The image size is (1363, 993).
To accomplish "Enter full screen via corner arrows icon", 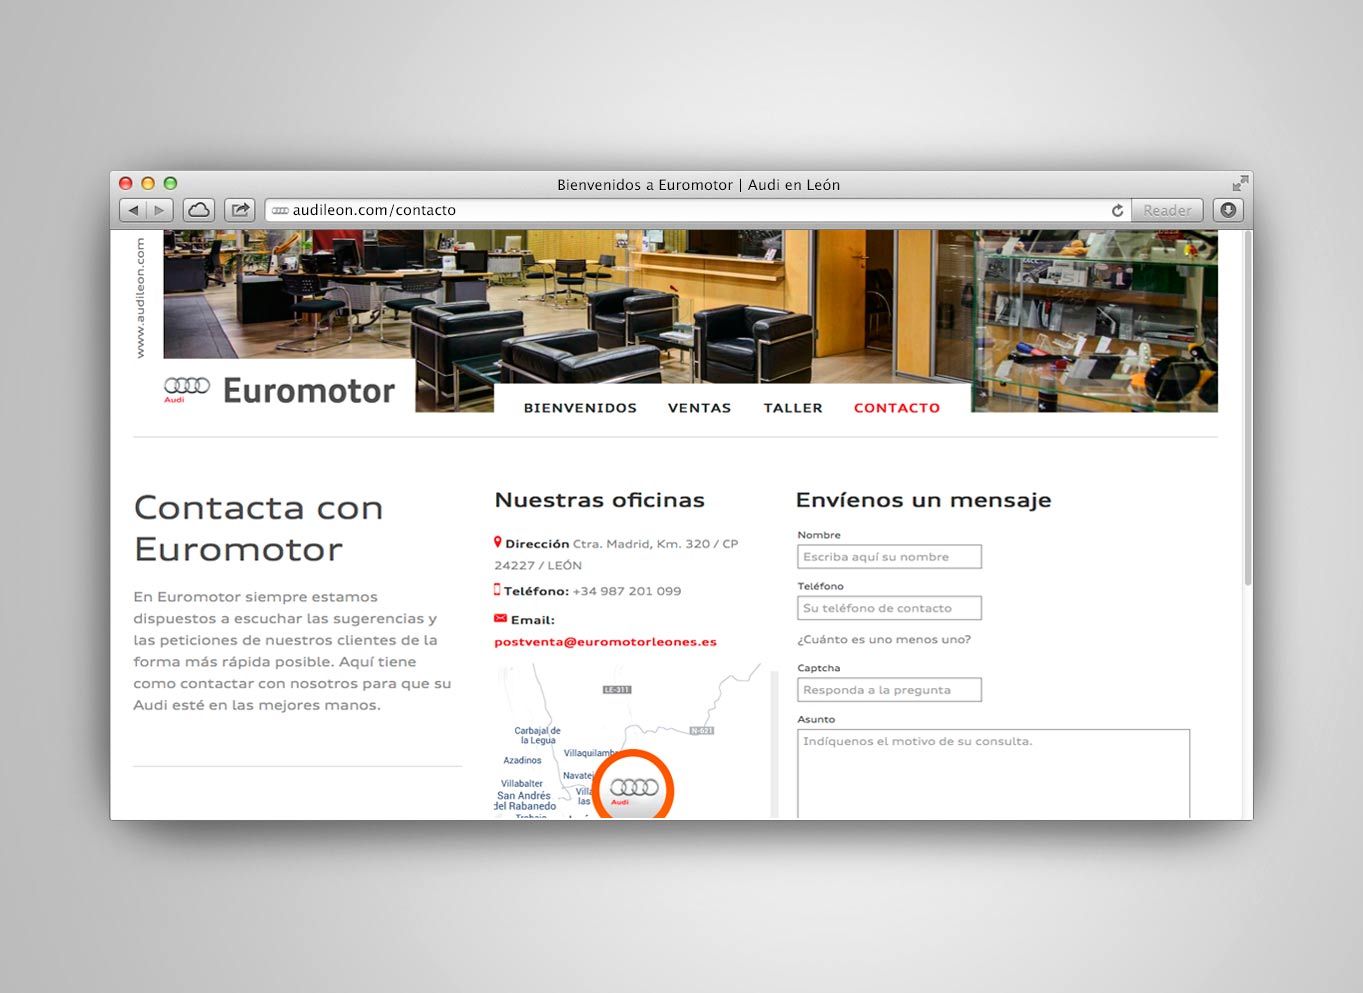I will (1240, 183).
